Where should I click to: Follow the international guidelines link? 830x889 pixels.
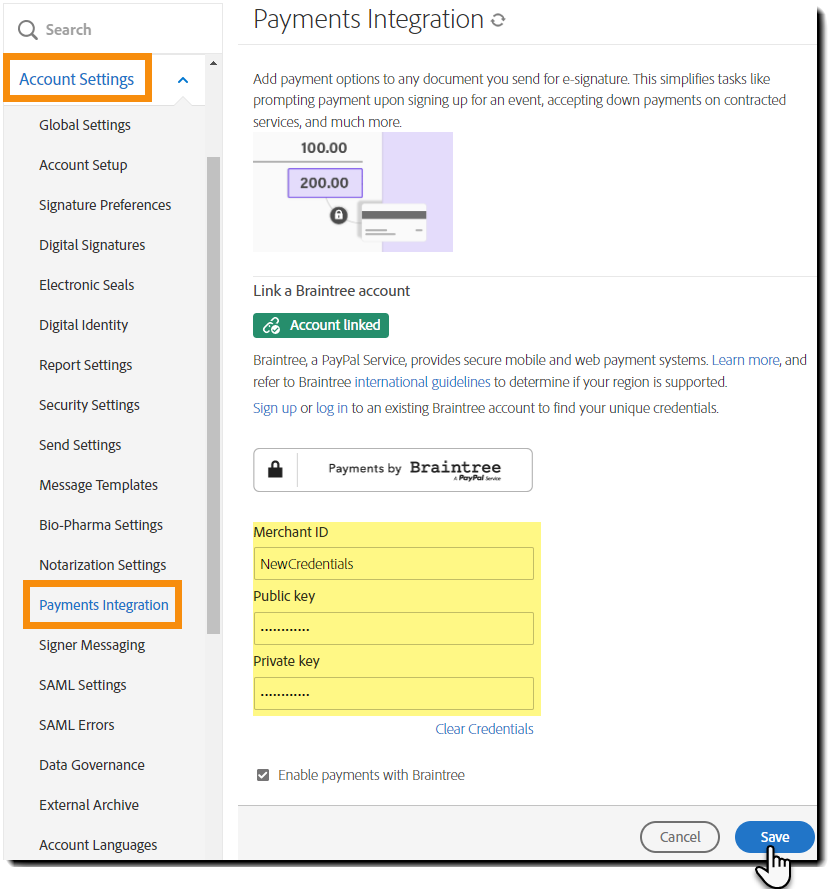(x=422, y=382)
